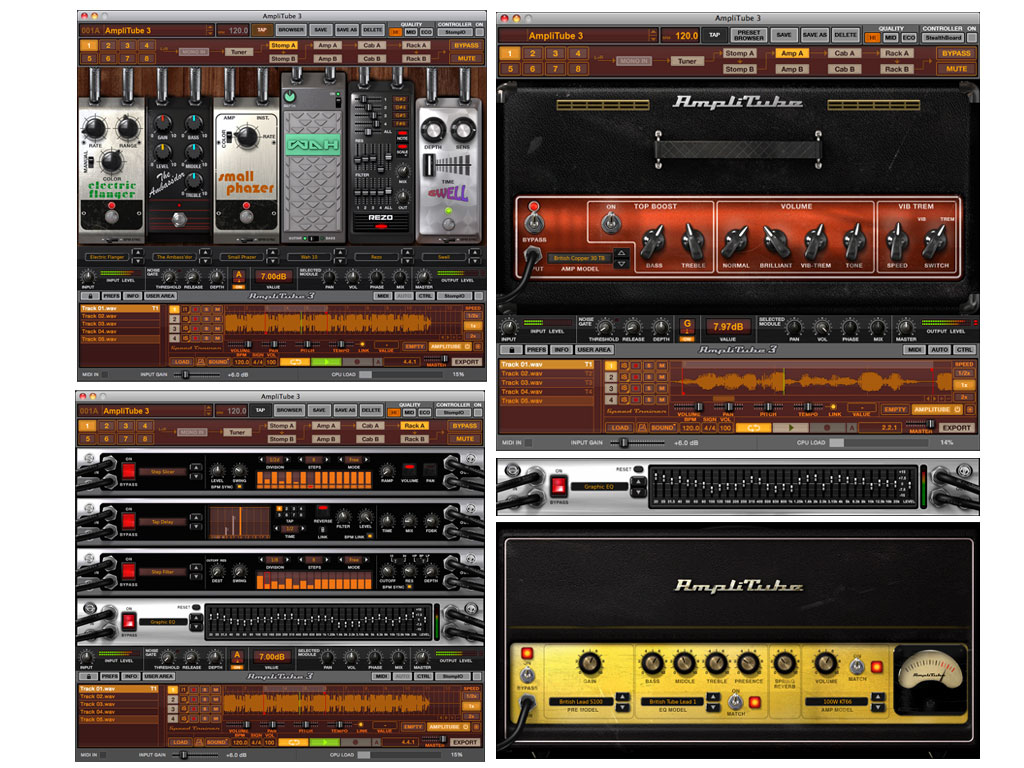The height and width of the screenshot is (768, 1024).
Task: Click the StealthBoard controller button
Action: tap(945, 35)
